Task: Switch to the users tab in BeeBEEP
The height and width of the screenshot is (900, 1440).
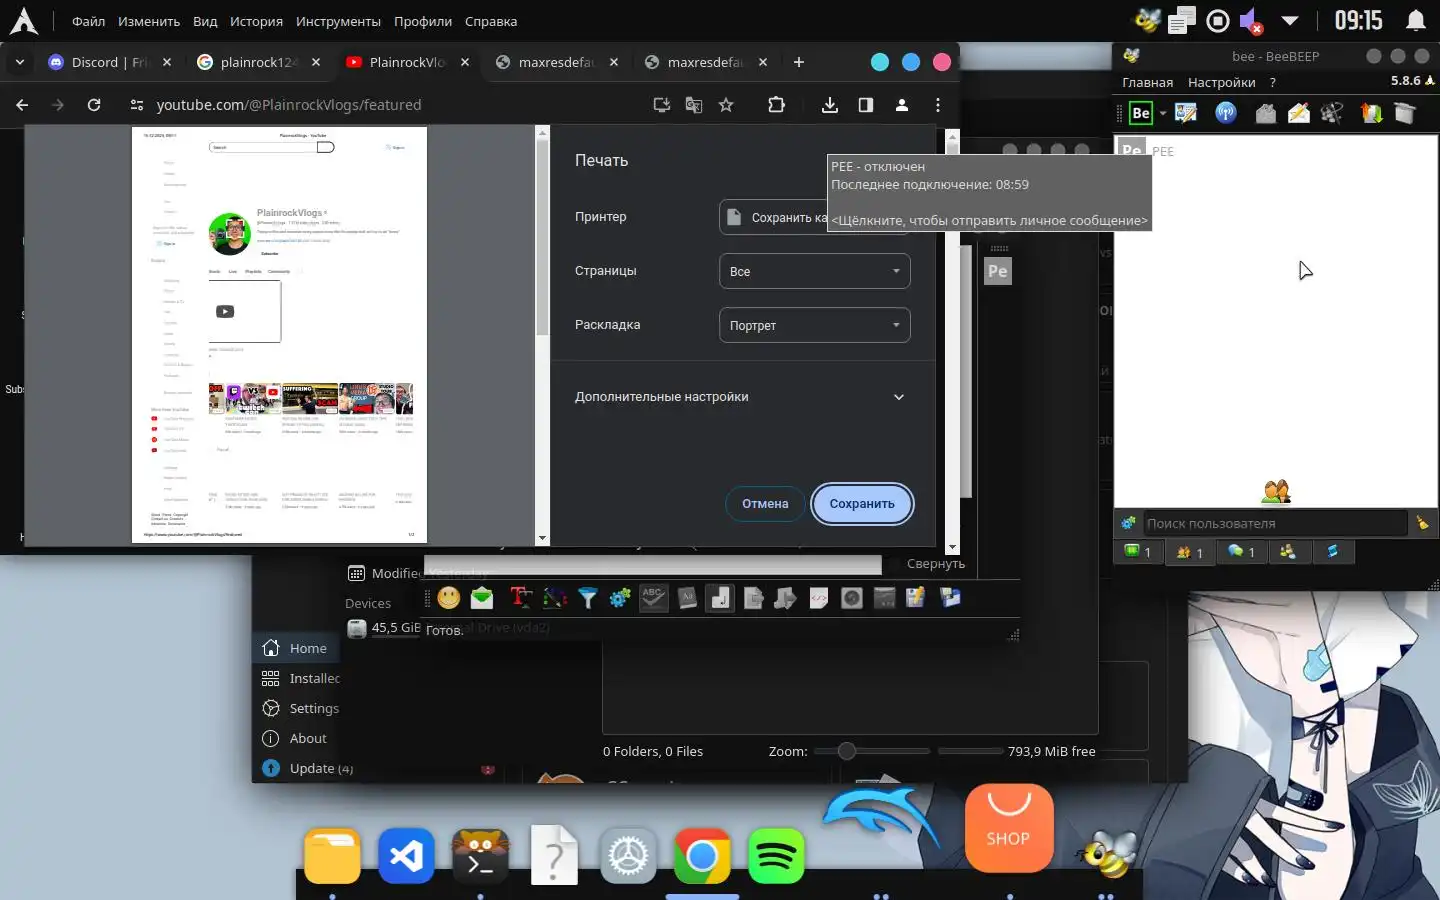Action: click(1190, 551)
